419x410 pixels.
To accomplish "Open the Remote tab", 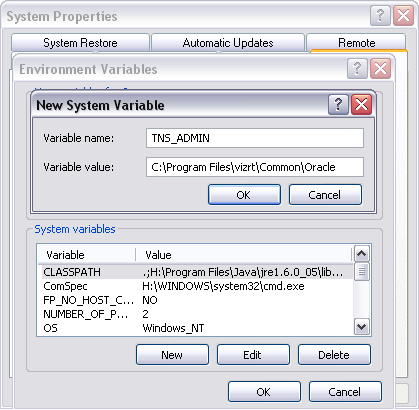I will click(x=356, y=43).
